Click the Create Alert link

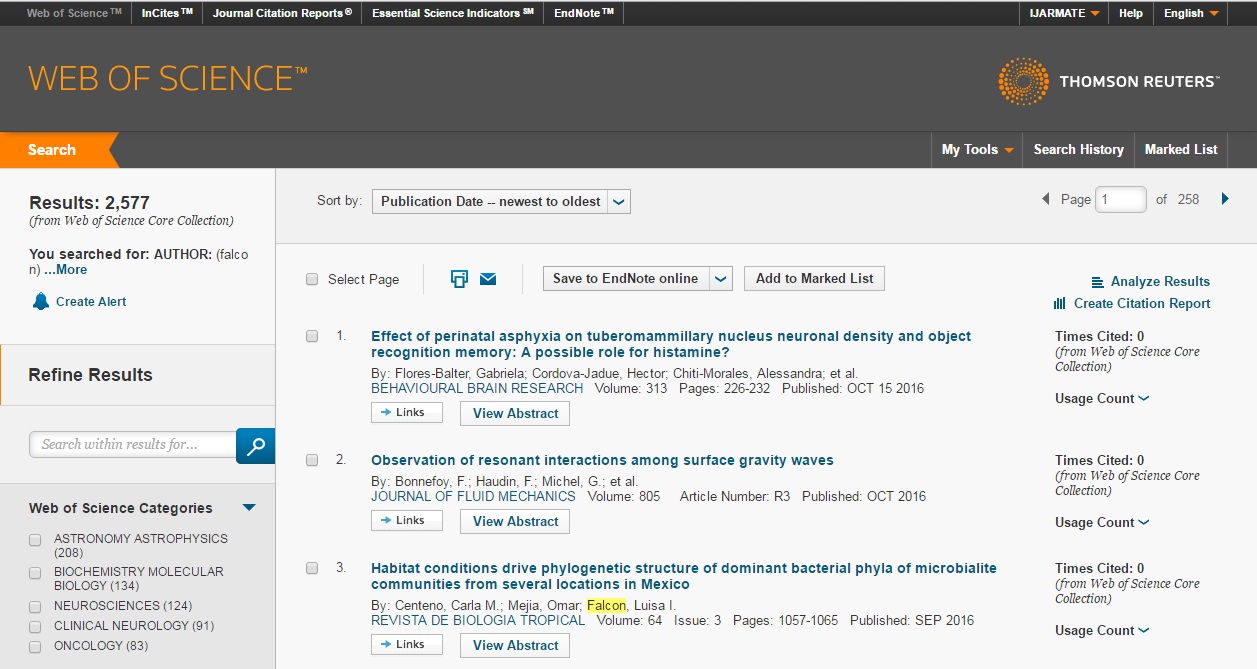91,302
